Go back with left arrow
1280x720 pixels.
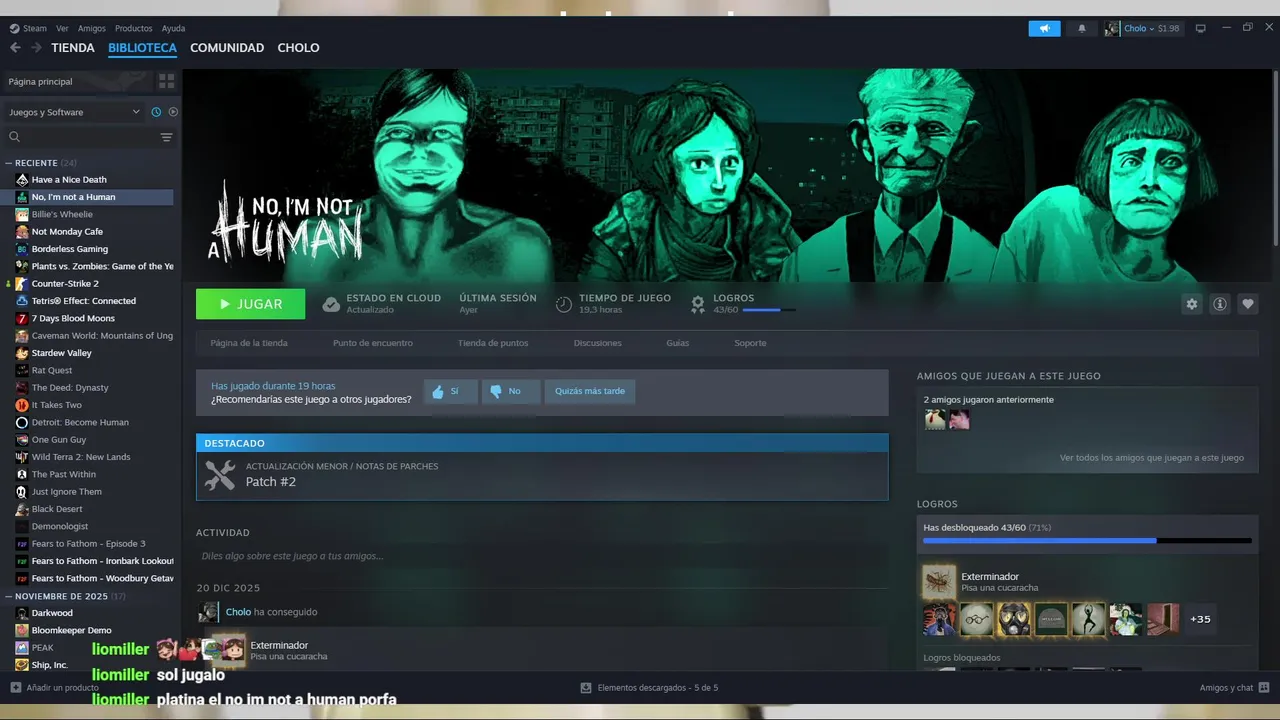(x=15, y=48)
